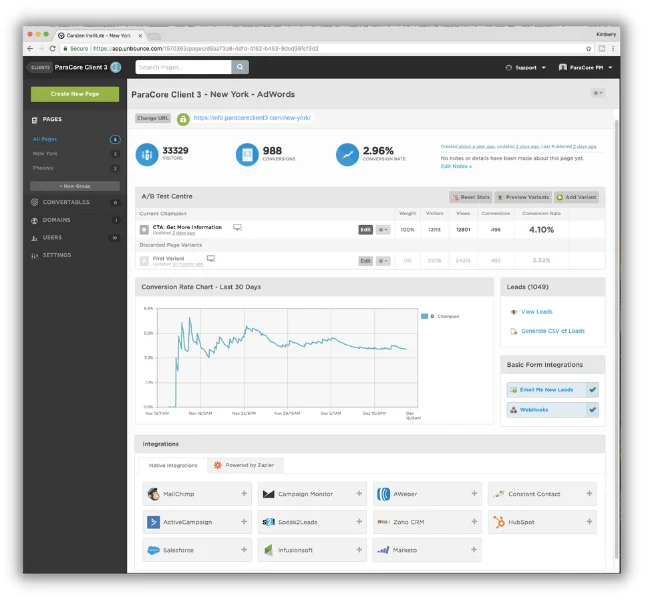Click the search magnifier icon

(240, 67)
